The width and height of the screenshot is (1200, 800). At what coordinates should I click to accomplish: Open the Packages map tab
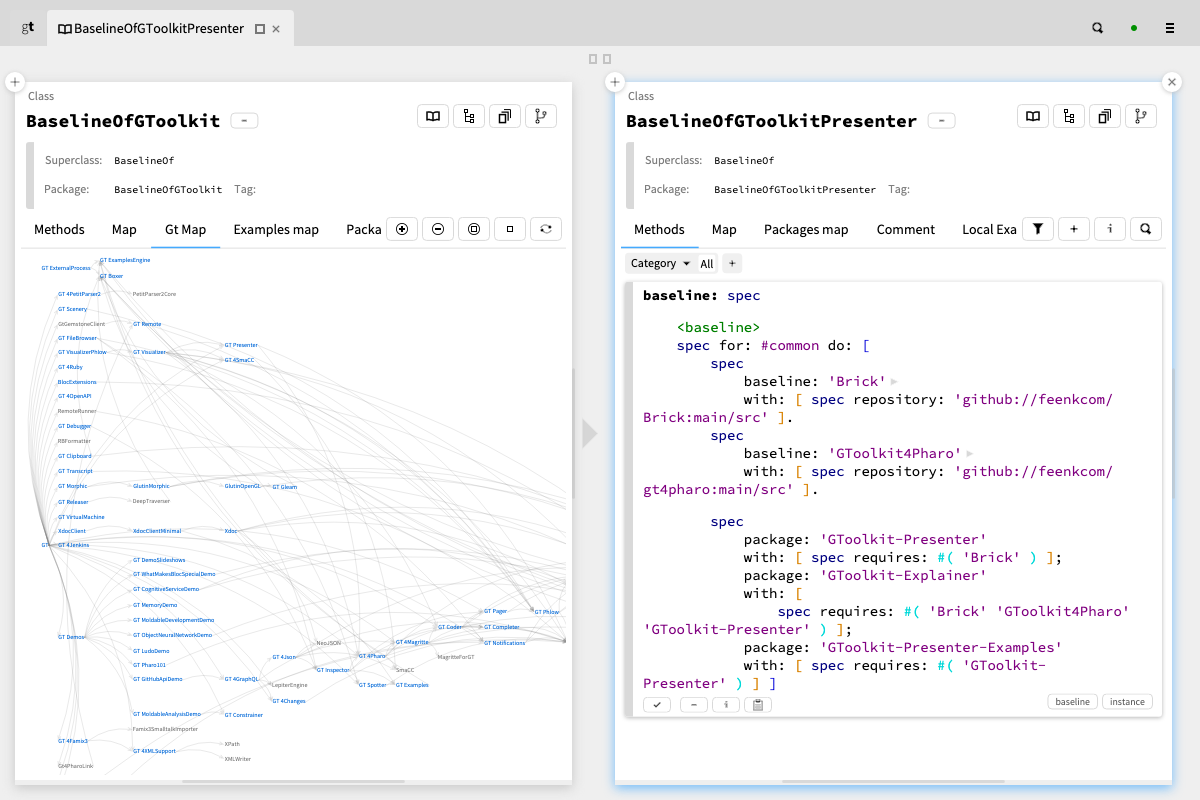806,229
